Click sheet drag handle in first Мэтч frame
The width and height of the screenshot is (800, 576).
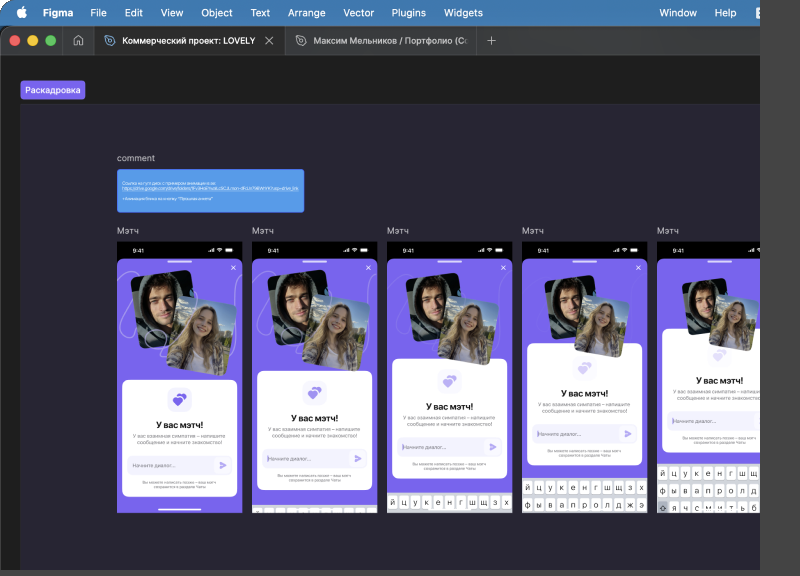[180, 262]
